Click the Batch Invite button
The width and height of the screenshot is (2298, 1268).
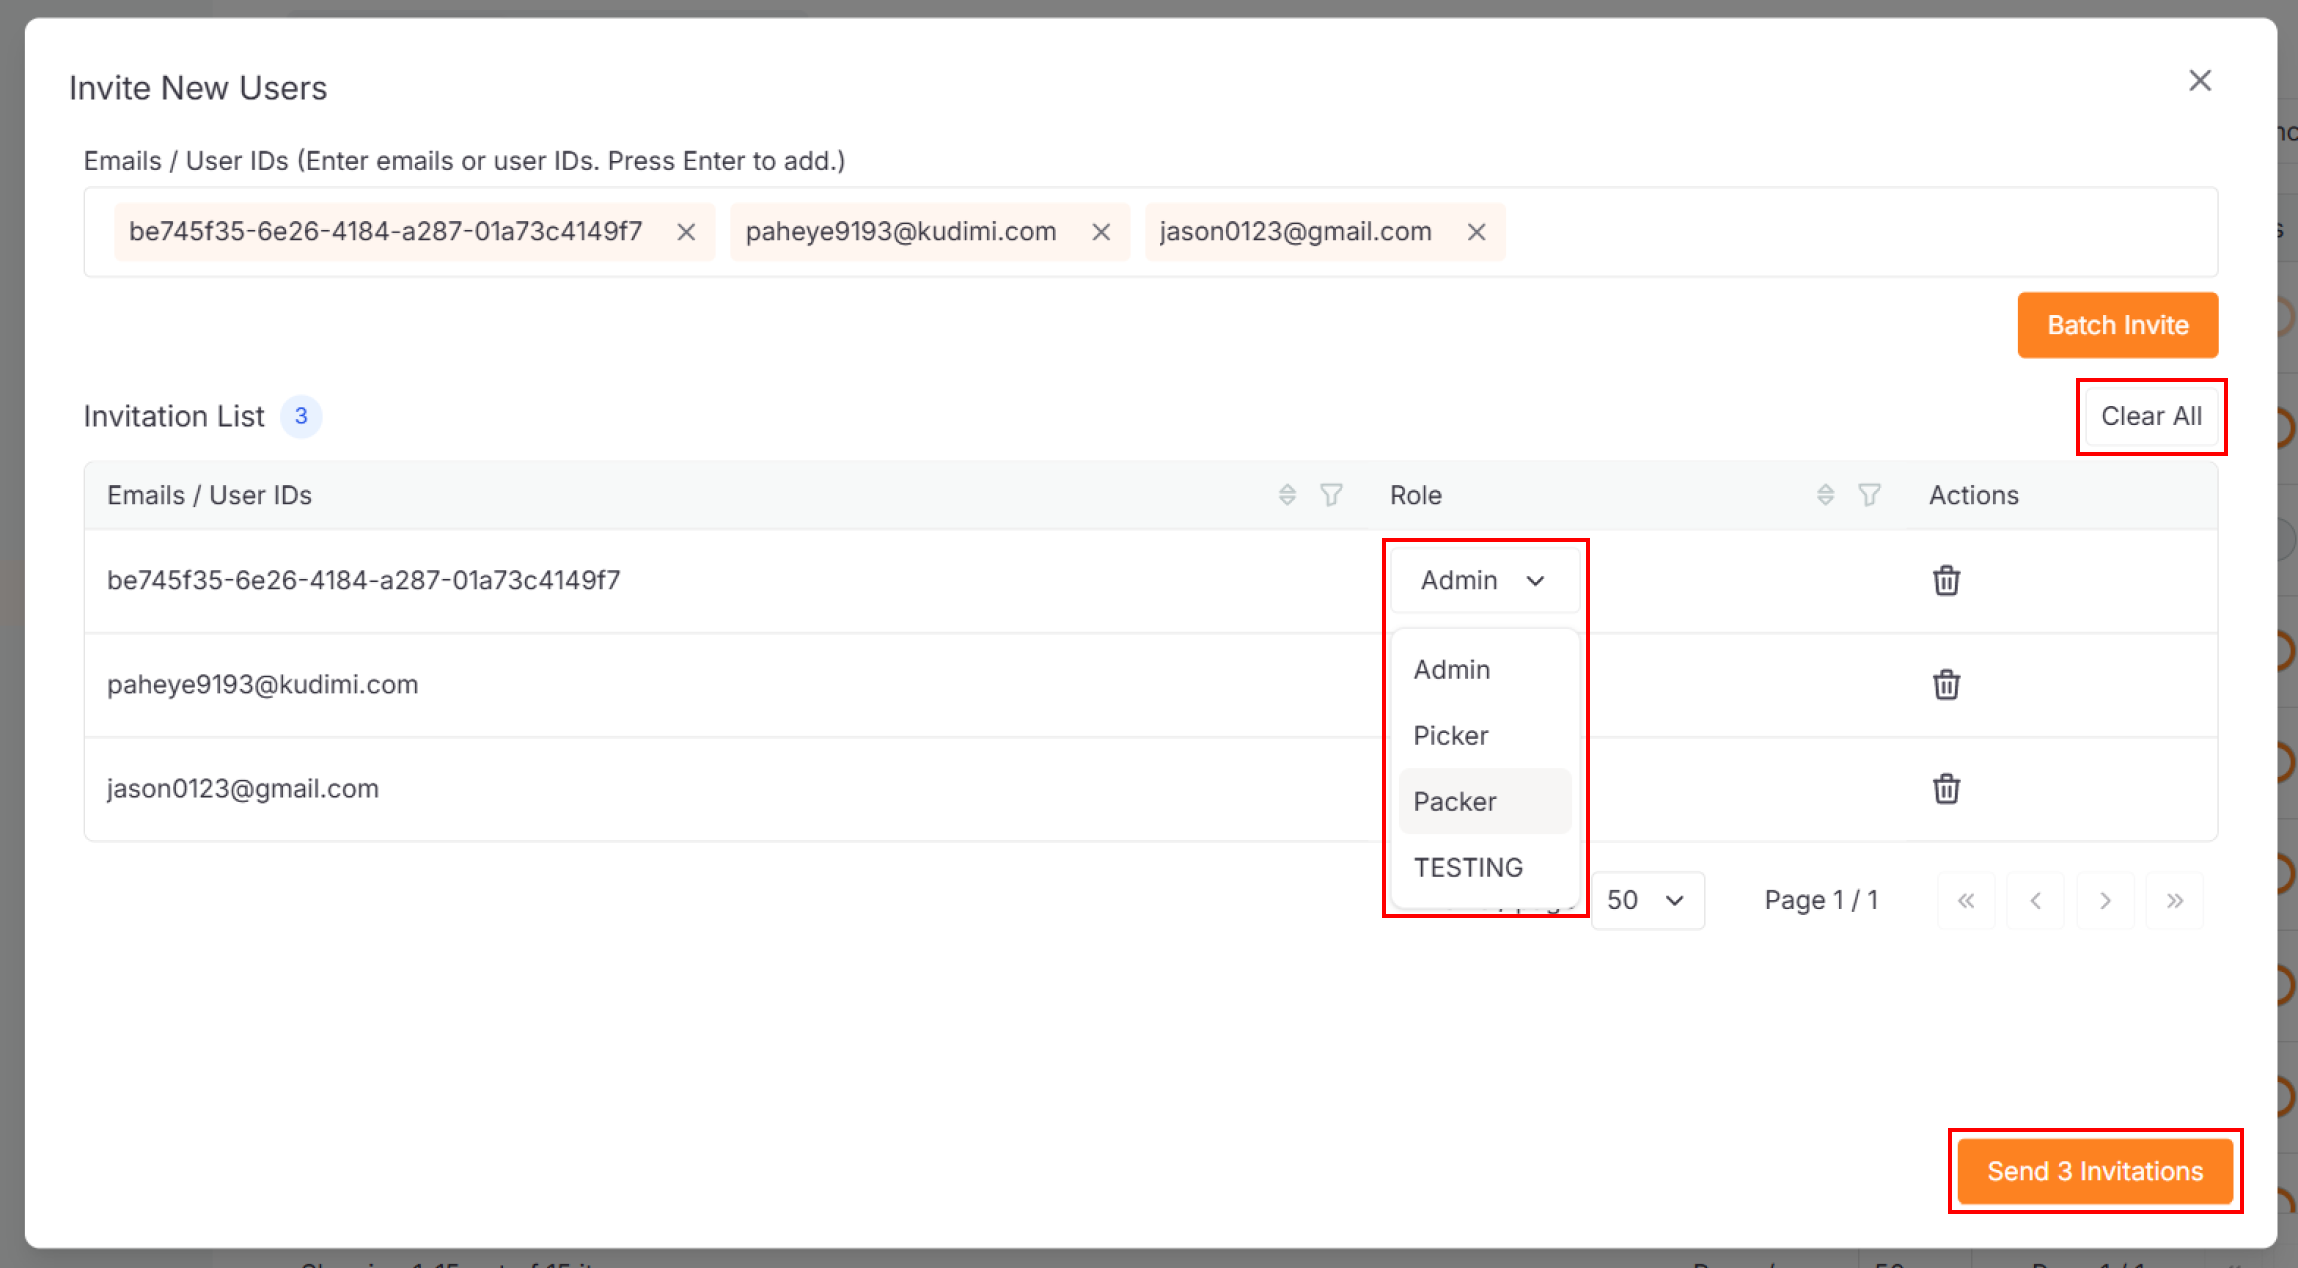click(2117, 325)
